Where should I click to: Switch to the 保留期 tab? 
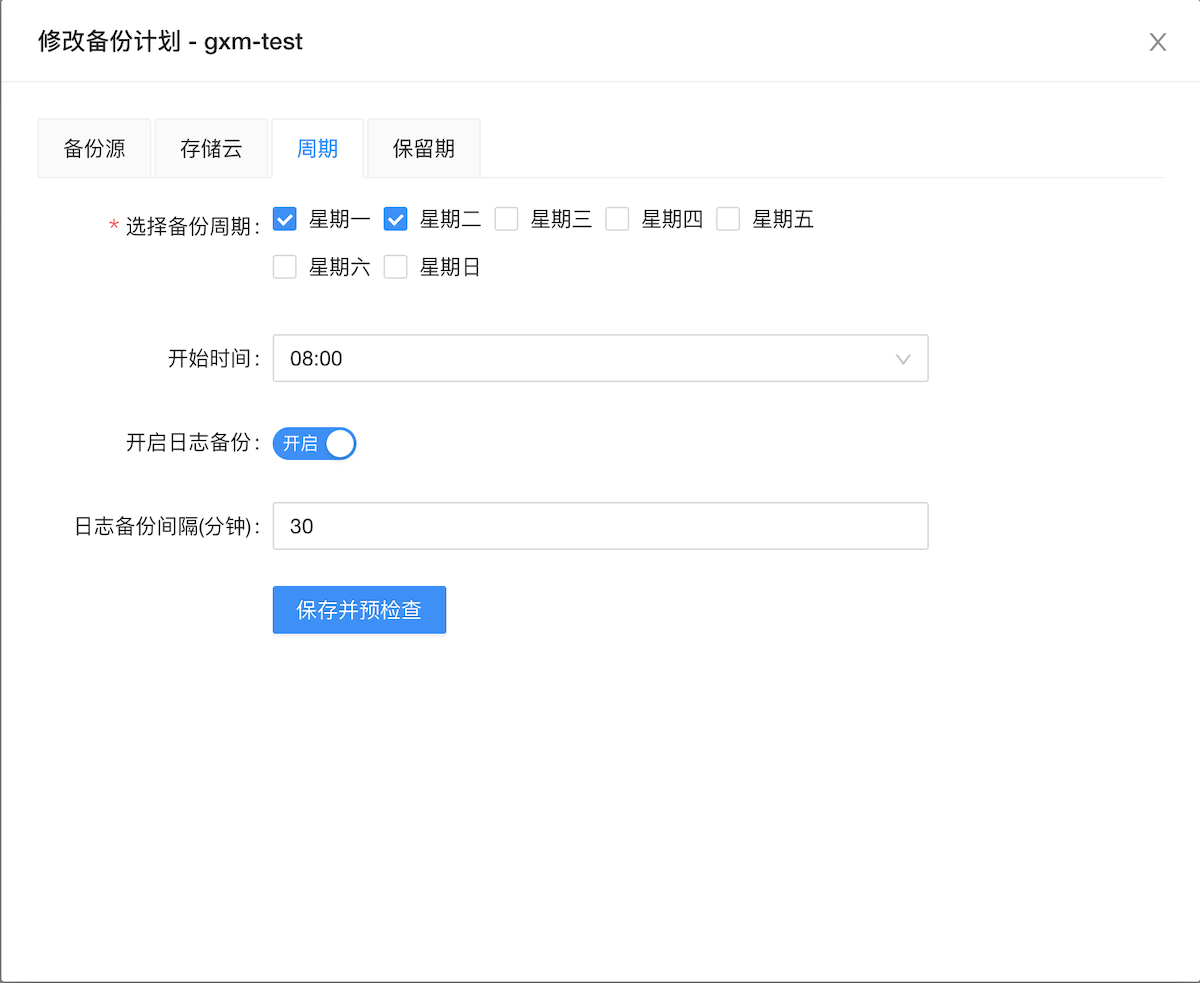423,147
